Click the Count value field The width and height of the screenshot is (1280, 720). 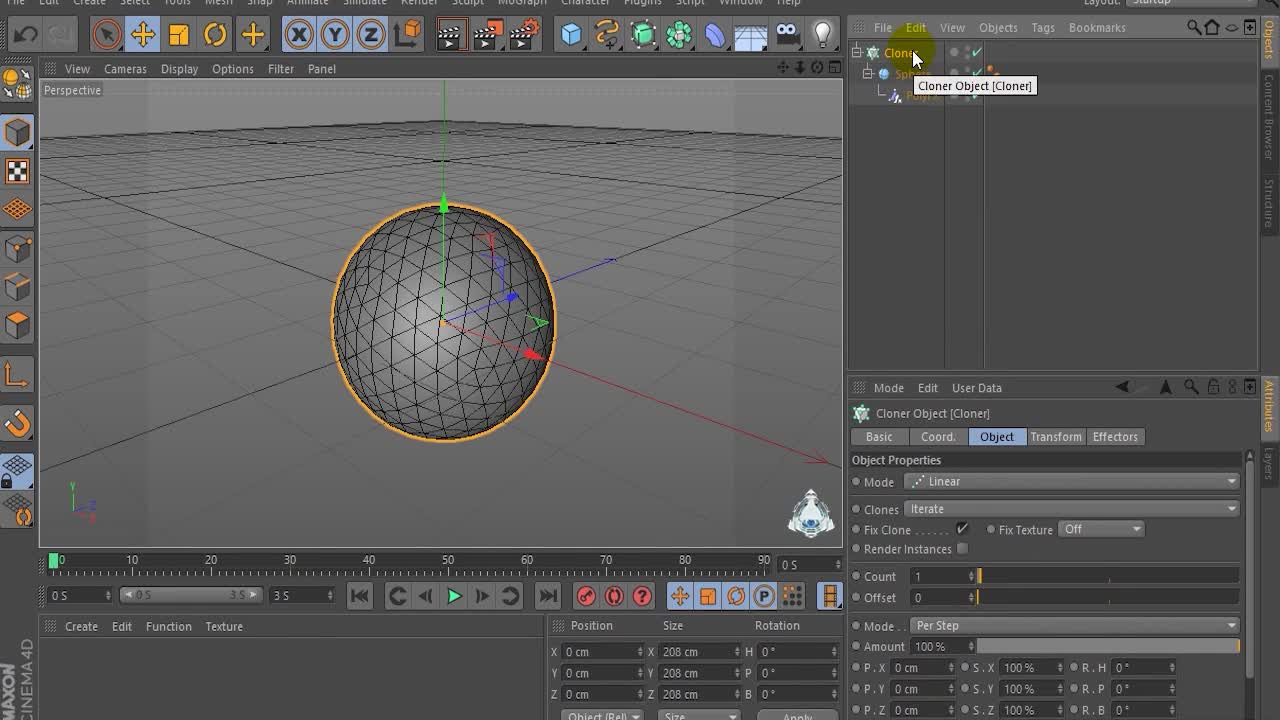coord(940,577)
